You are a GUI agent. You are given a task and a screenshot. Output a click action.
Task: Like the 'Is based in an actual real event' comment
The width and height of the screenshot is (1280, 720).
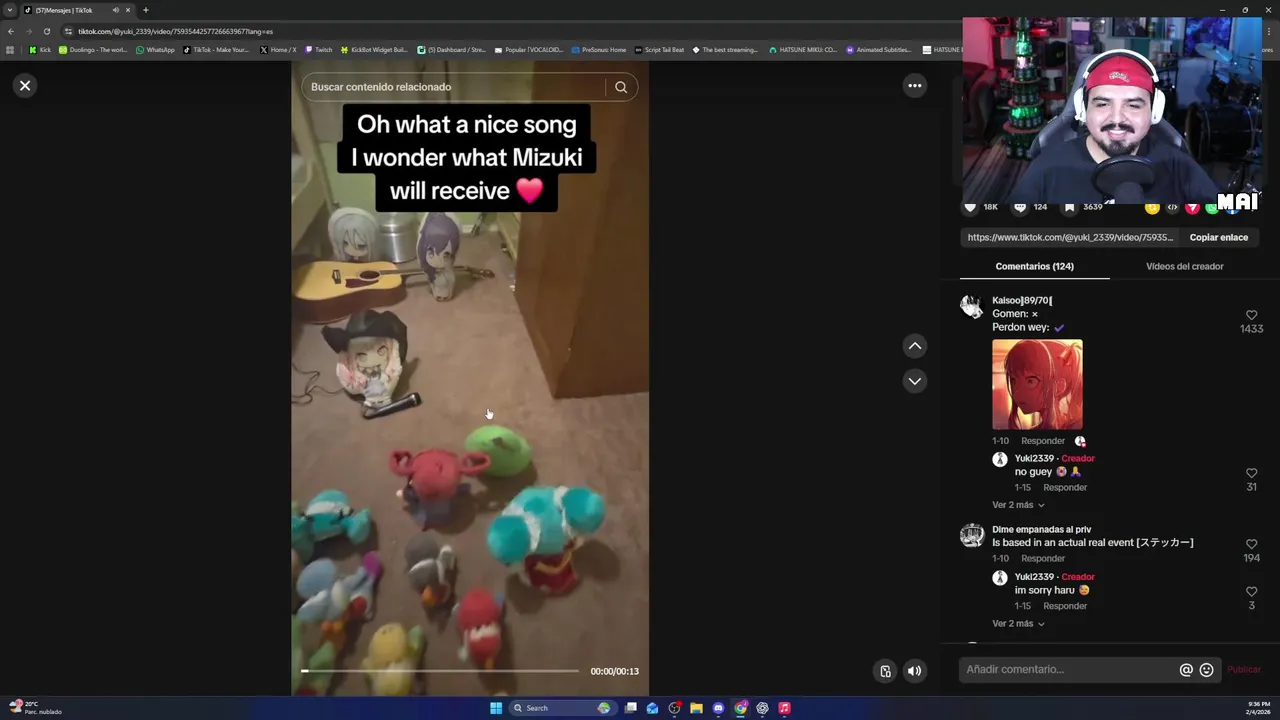[1251, 544]
